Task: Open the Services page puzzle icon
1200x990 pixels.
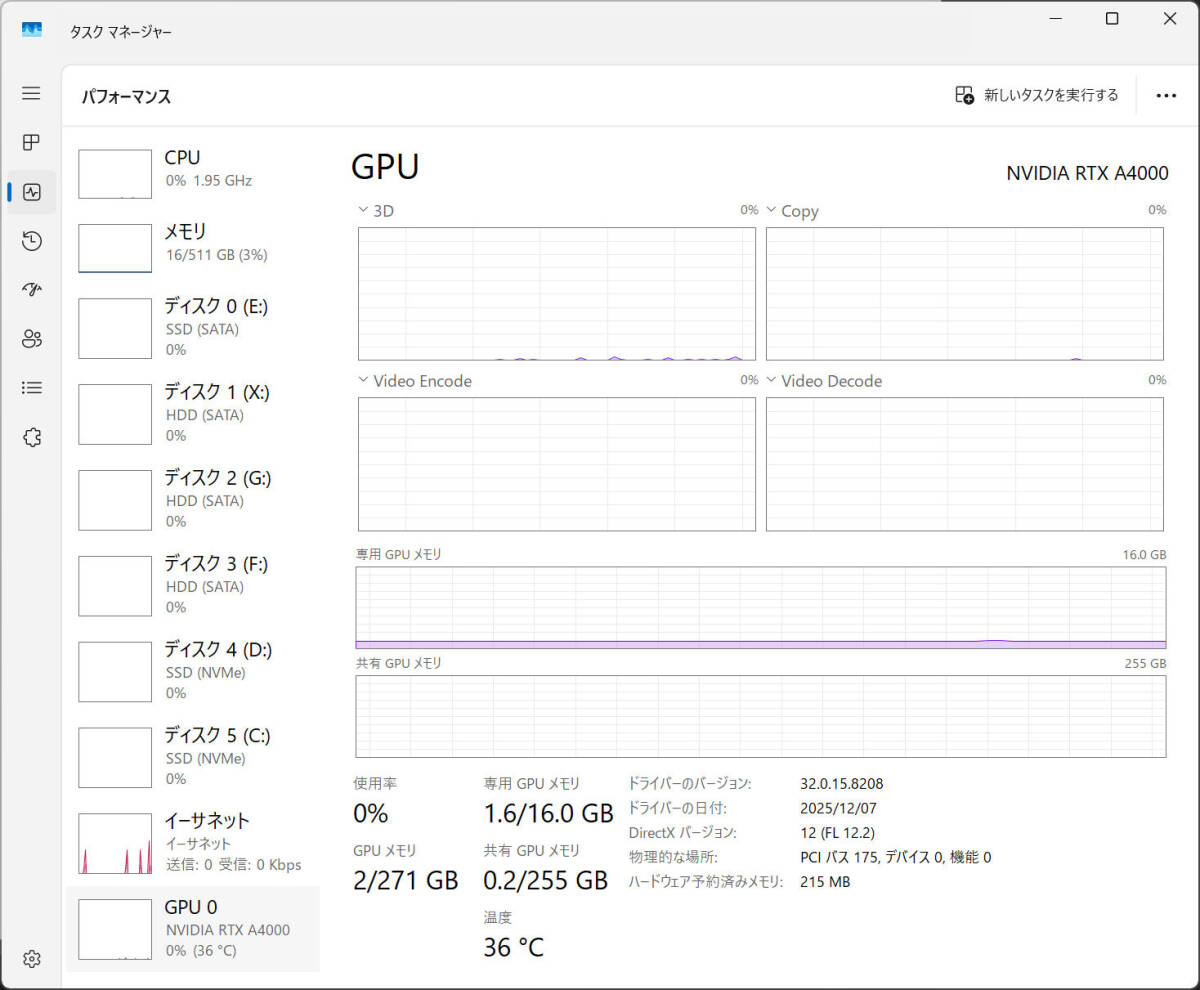Action: pos(31,437)
